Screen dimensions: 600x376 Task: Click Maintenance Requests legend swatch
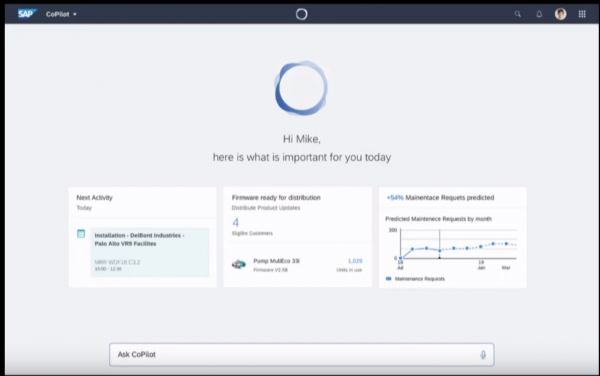click(x=388, y=278)
